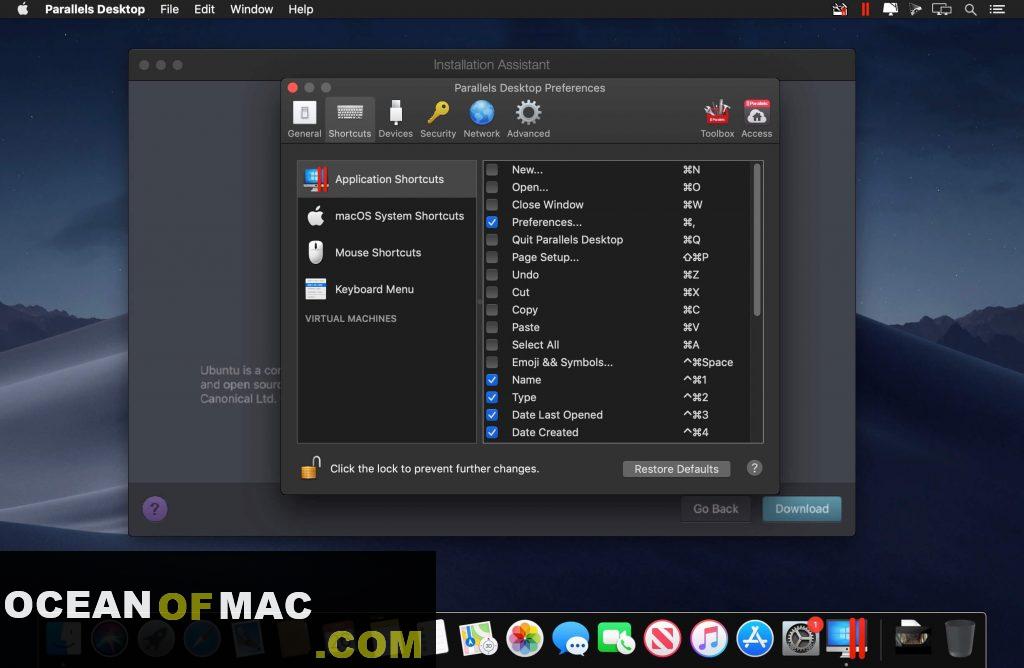
Task: Open the Security key icon
Action: coord(438,112)
